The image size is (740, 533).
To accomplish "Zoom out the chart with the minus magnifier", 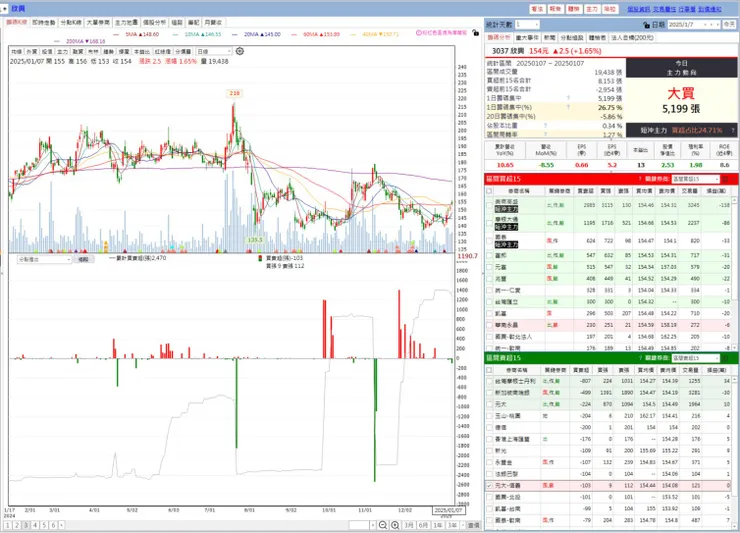I will (383, 525).
